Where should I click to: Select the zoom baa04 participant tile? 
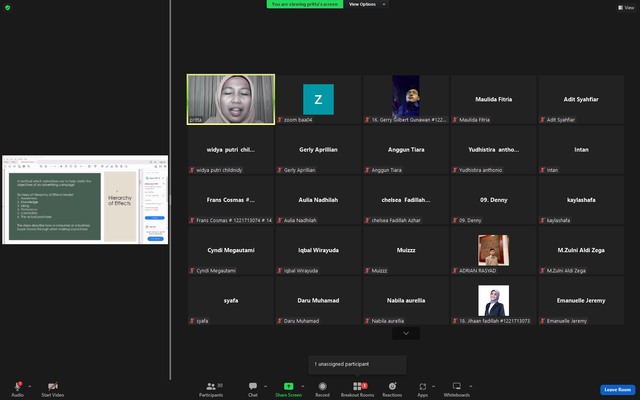[x=318, y=99]
